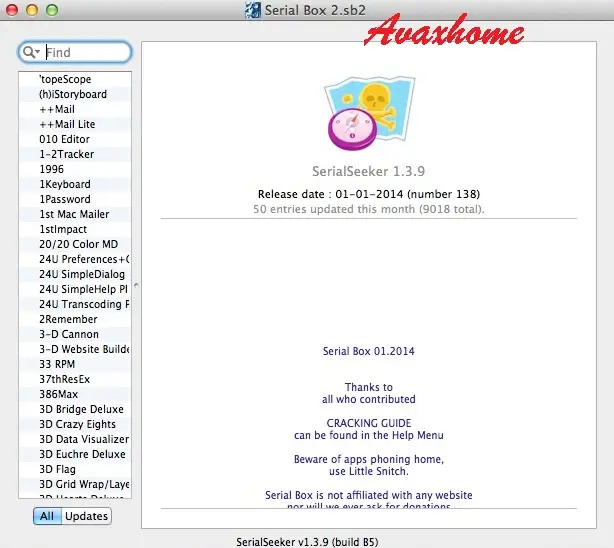Click the SerialSeeker 1.3.9 heading
The width and height of the screenshot is (614, 548).
coord(368,171)
